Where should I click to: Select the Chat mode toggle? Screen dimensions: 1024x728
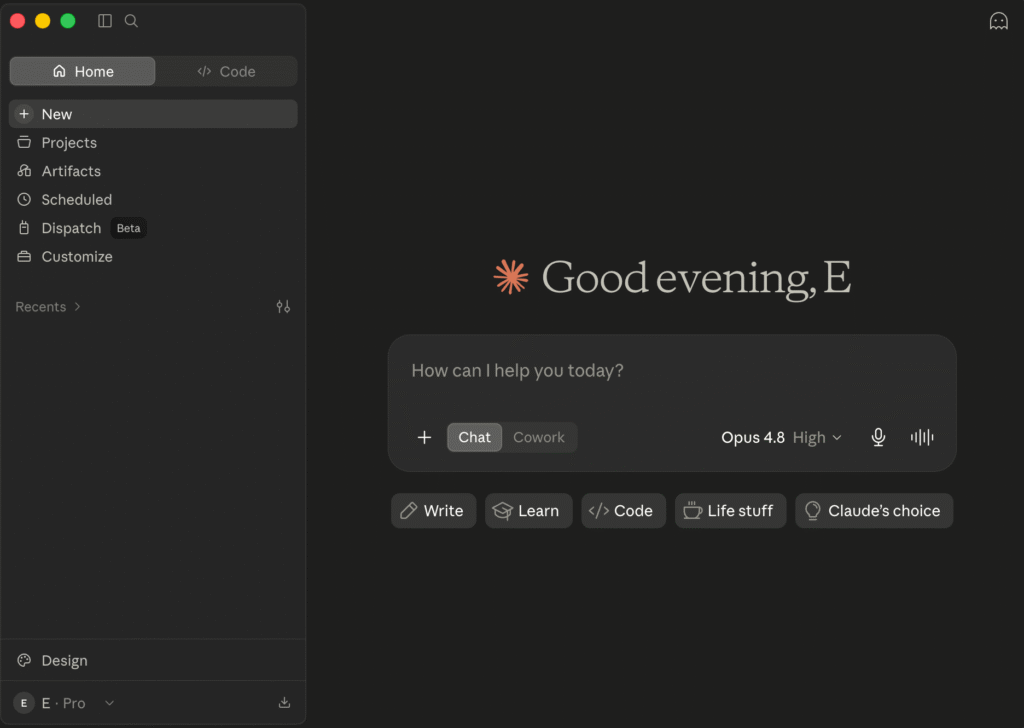[x=474, y=437]
